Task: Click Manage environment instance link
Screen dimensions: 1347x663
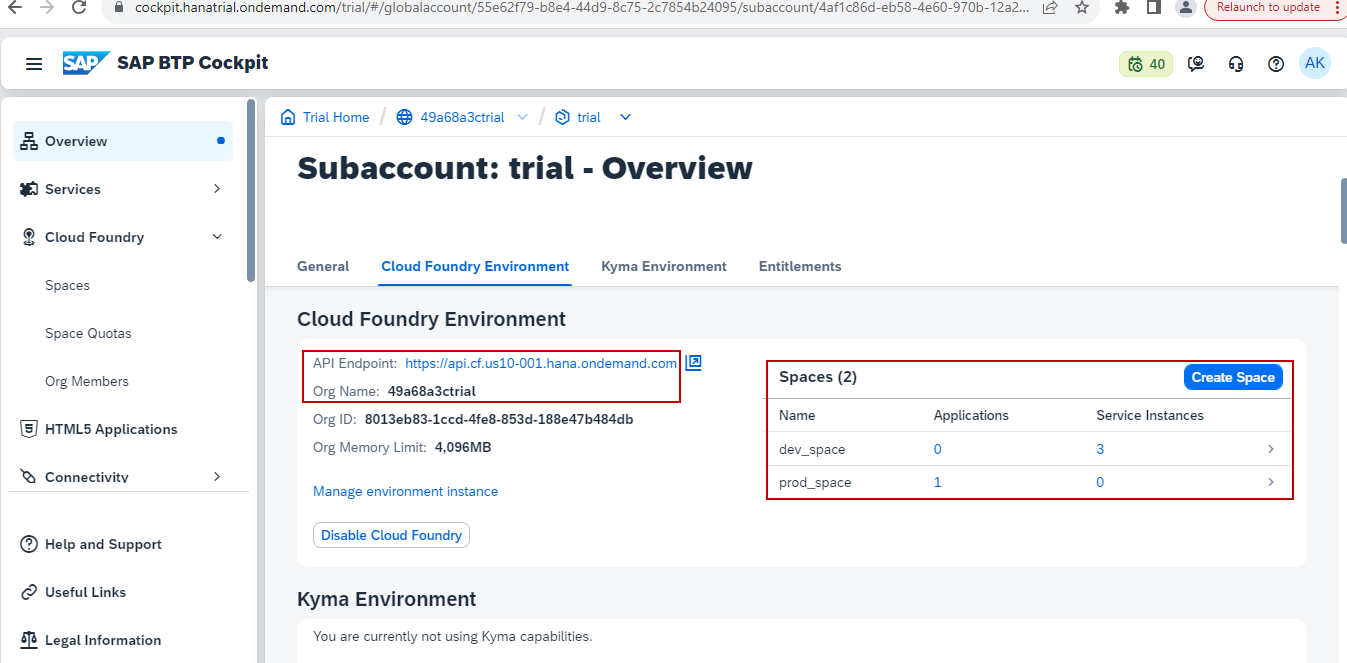Action: (x=405, y=491)
